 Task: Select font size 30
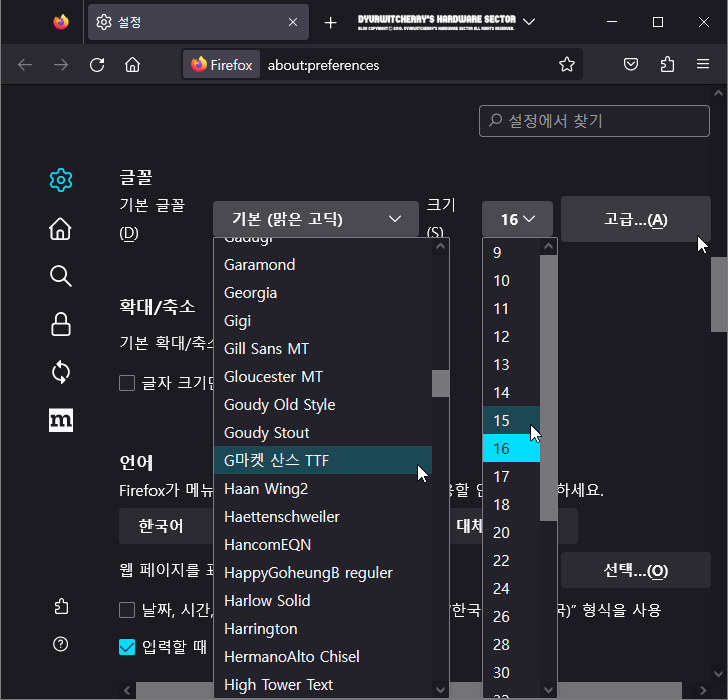511,672
